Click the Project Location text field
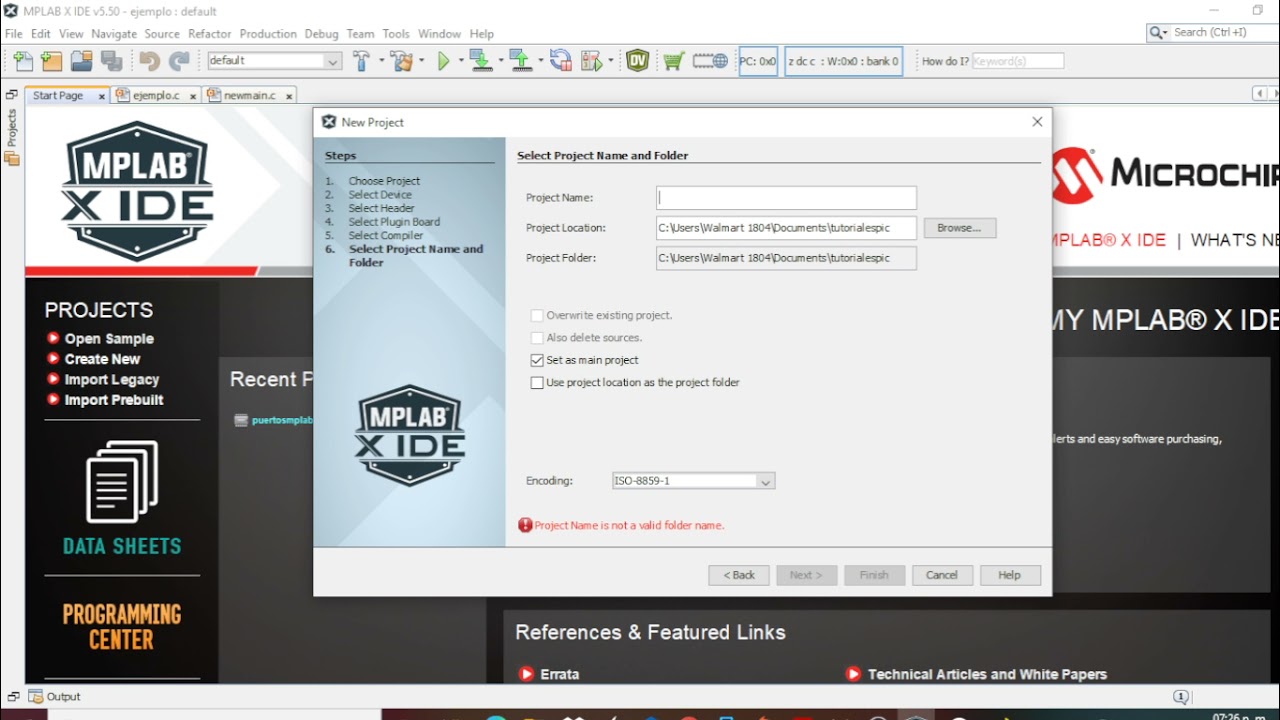Viewport: 1280px width, 720px height. point(786,228)
